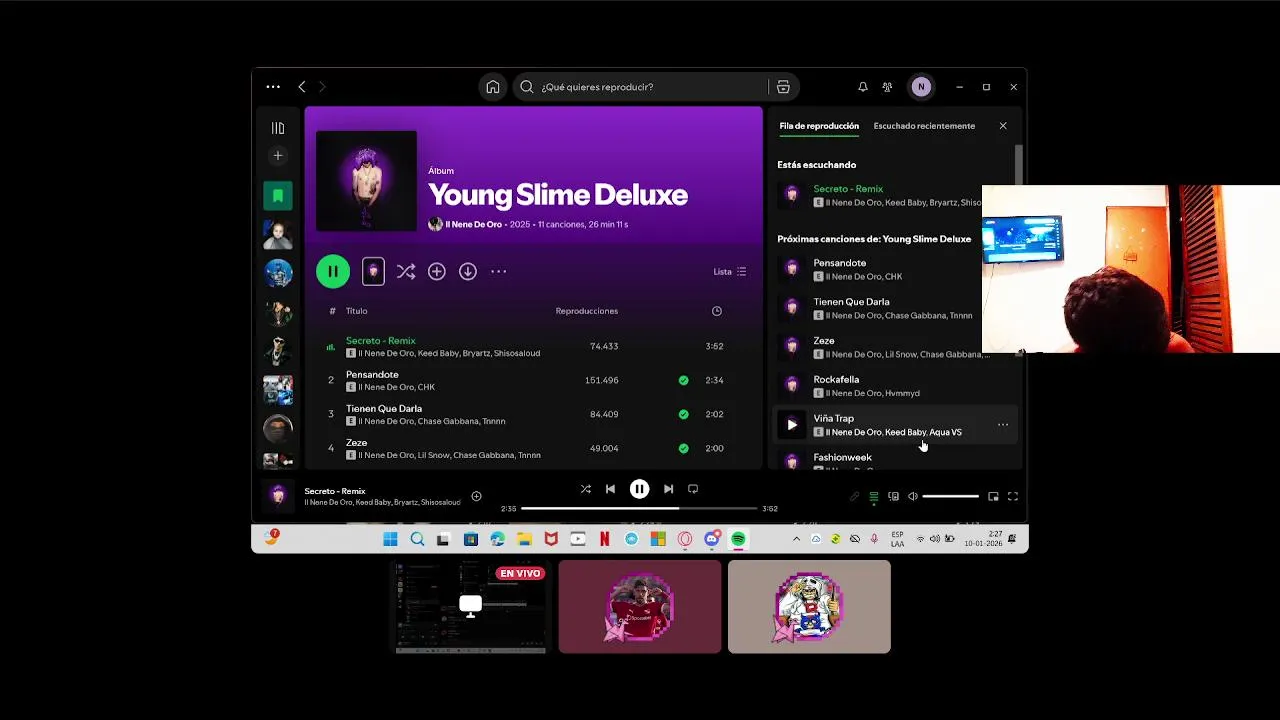
Task: Select track 4 Zeze in the list
Action: click(534, 449)
